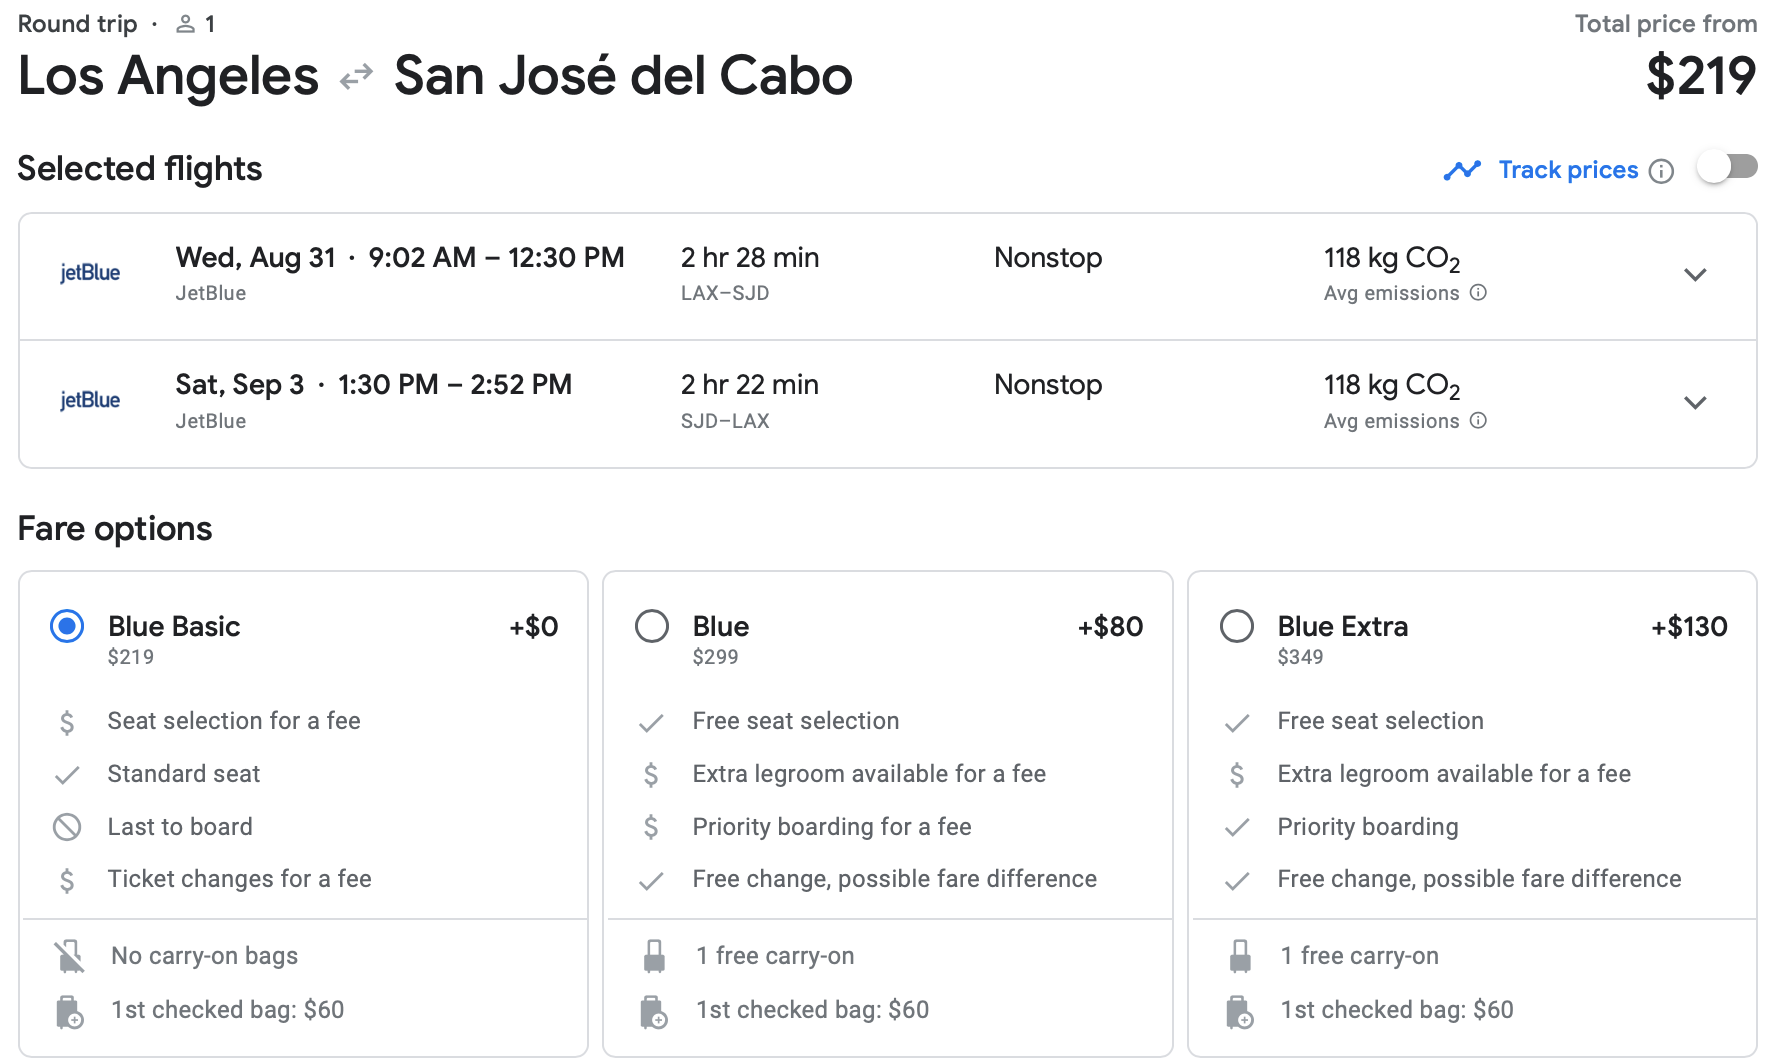
Task: Click the $219 total price
Action: [1701, 77]
